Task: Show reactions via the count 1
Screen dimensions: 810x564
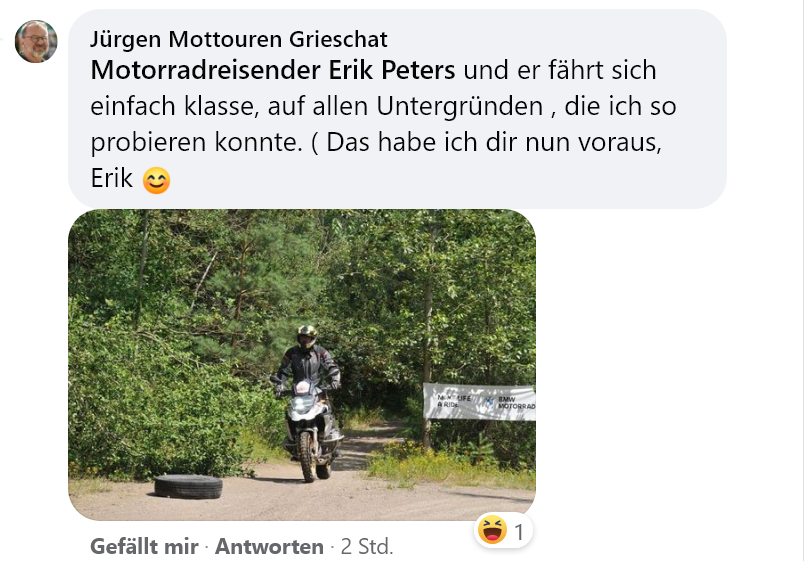Action: [x=519, y=531]
